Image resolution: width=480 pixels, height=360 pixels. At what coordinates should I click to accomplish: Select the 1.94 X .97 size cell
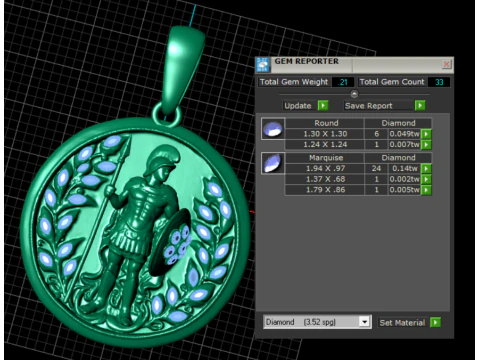tap(325, 168)
